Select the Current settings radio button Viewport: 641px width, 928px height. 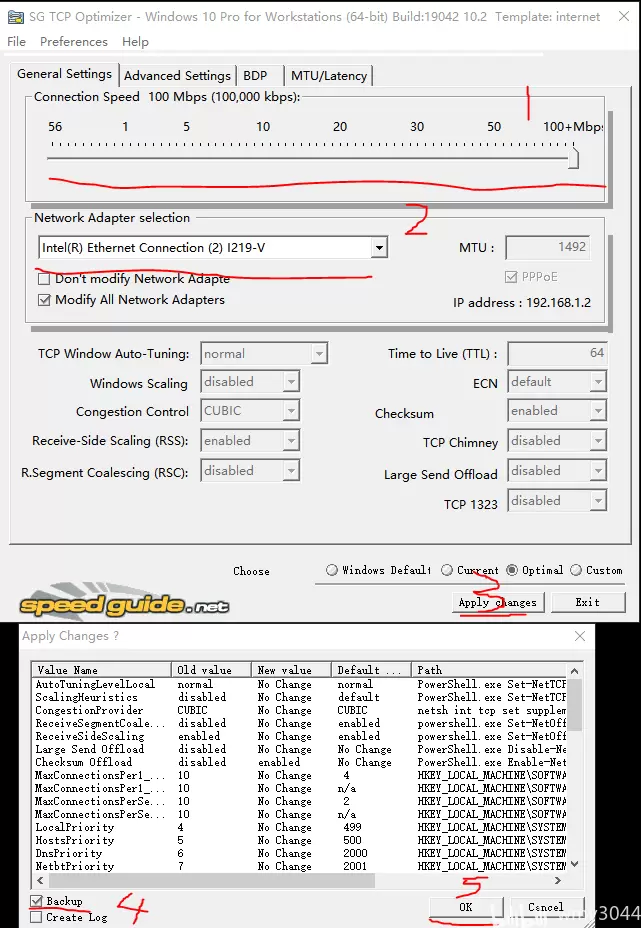tap(447, 570)
